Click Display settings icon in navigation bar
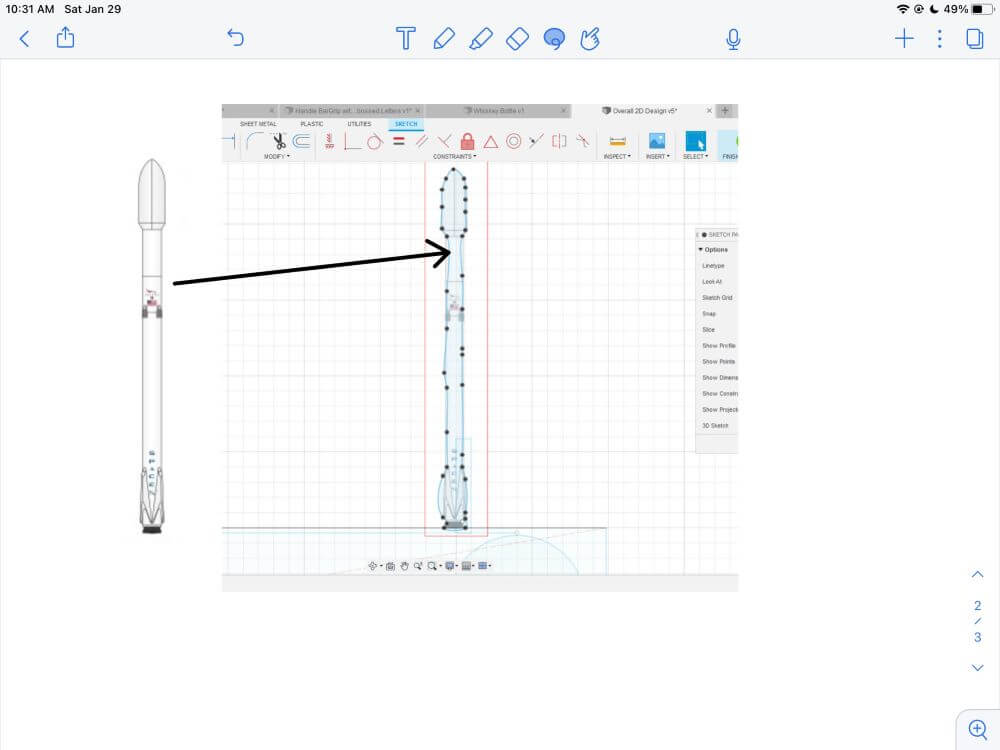 [x=450, y=566]
